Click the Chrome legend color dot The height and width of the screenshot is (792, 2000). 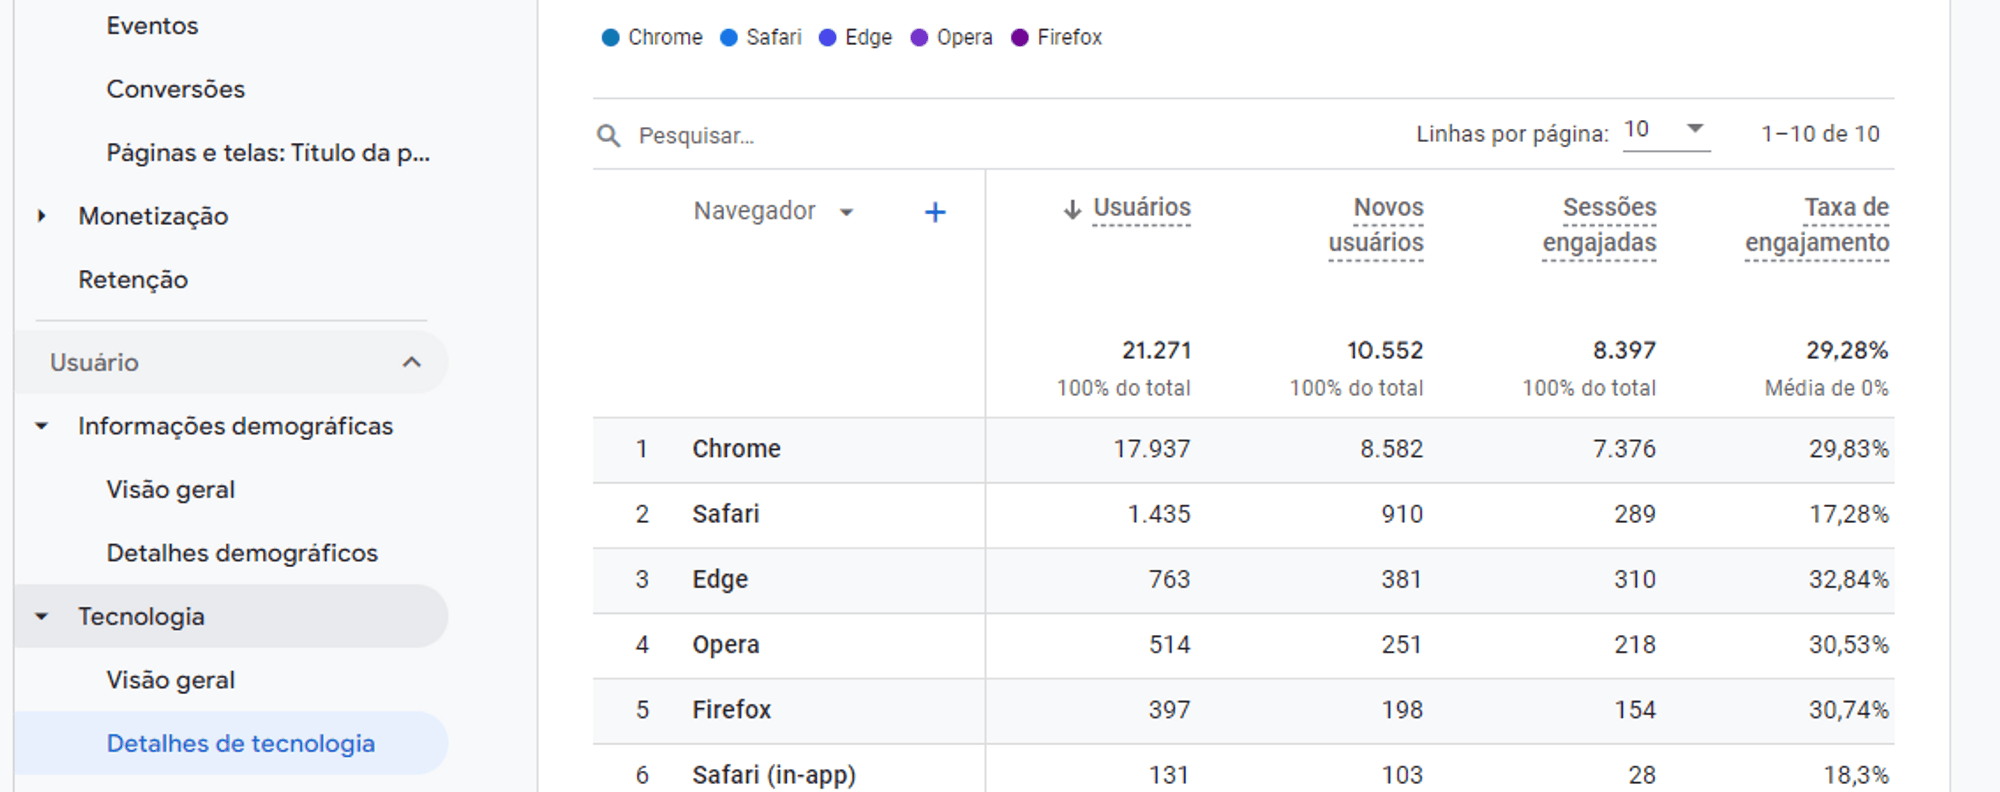pos(611,38)
